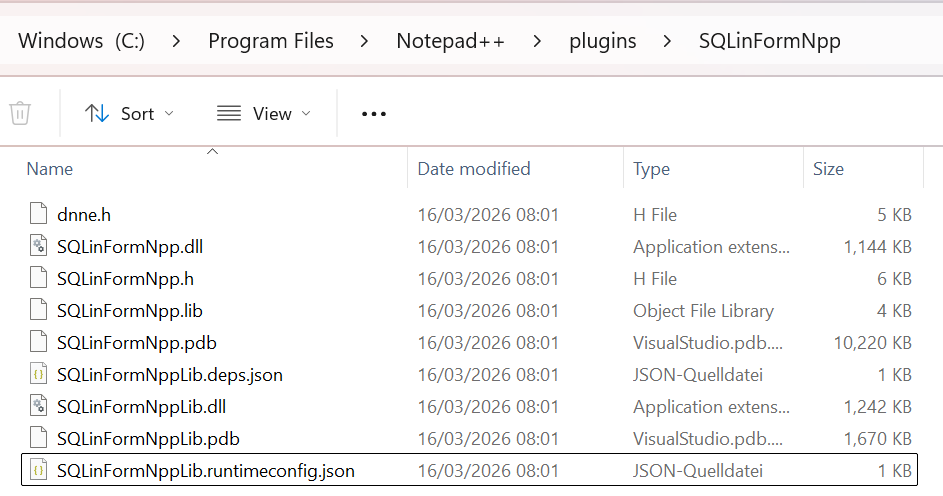Open the See more ellipsis menu
This screenshot has height=496, width=943.
tap(373, 114)
